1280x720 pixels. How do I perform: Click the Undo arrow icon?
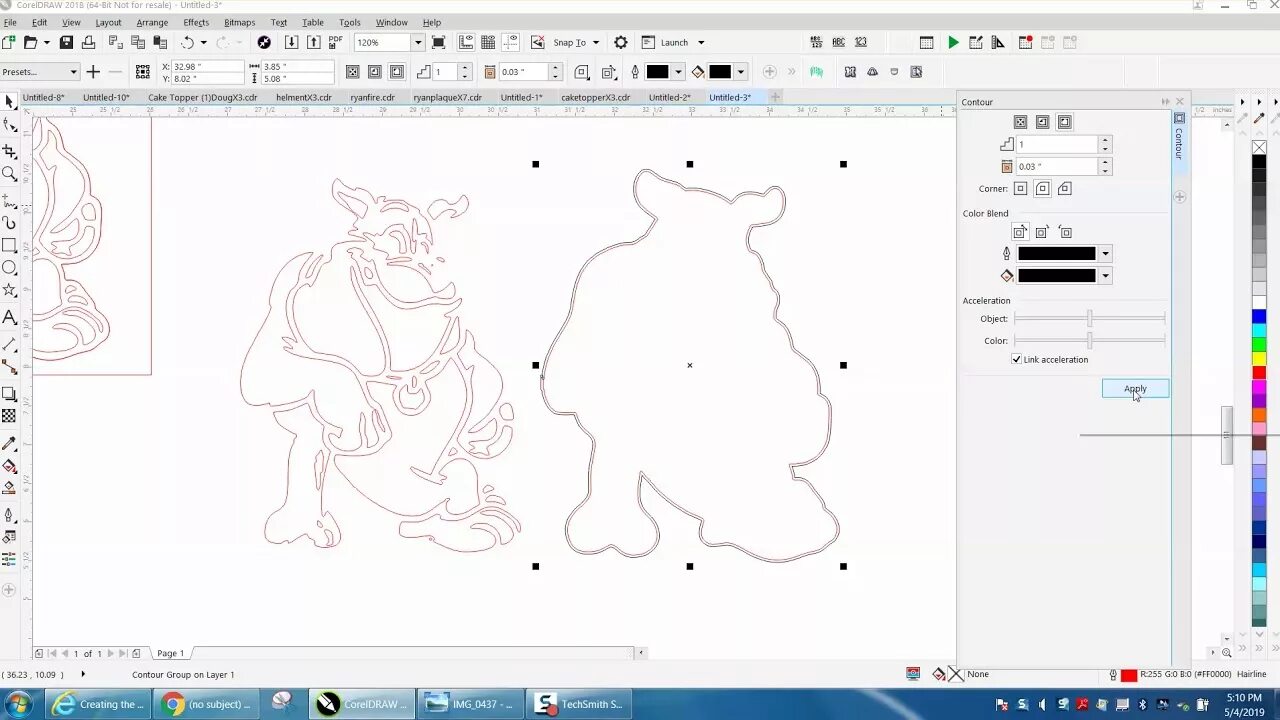click(187, 42)
